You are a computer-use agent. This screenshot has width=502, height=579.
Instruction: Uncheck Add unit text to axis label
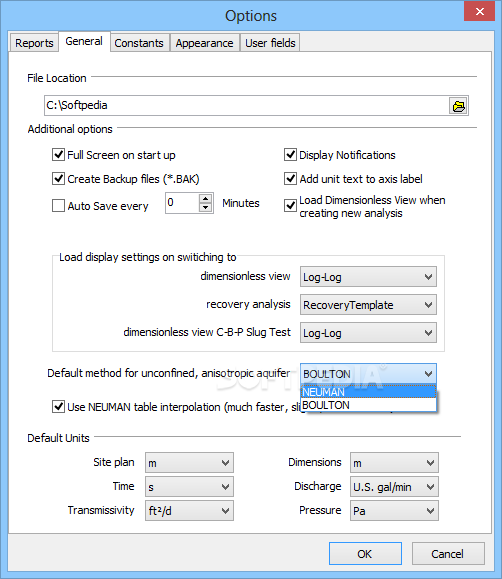tap(290, 179)
